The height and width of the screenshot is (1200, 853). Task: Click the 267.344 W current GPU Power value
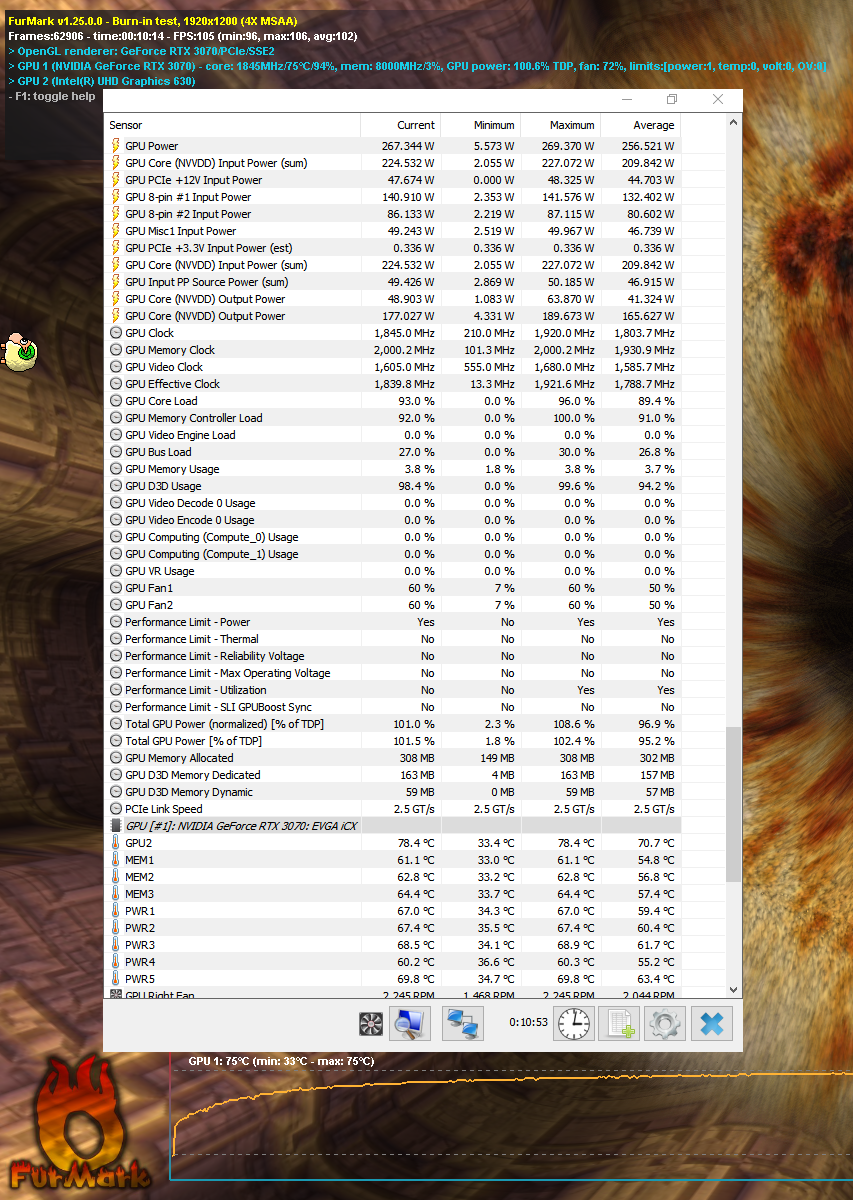(x=408, y=146)
